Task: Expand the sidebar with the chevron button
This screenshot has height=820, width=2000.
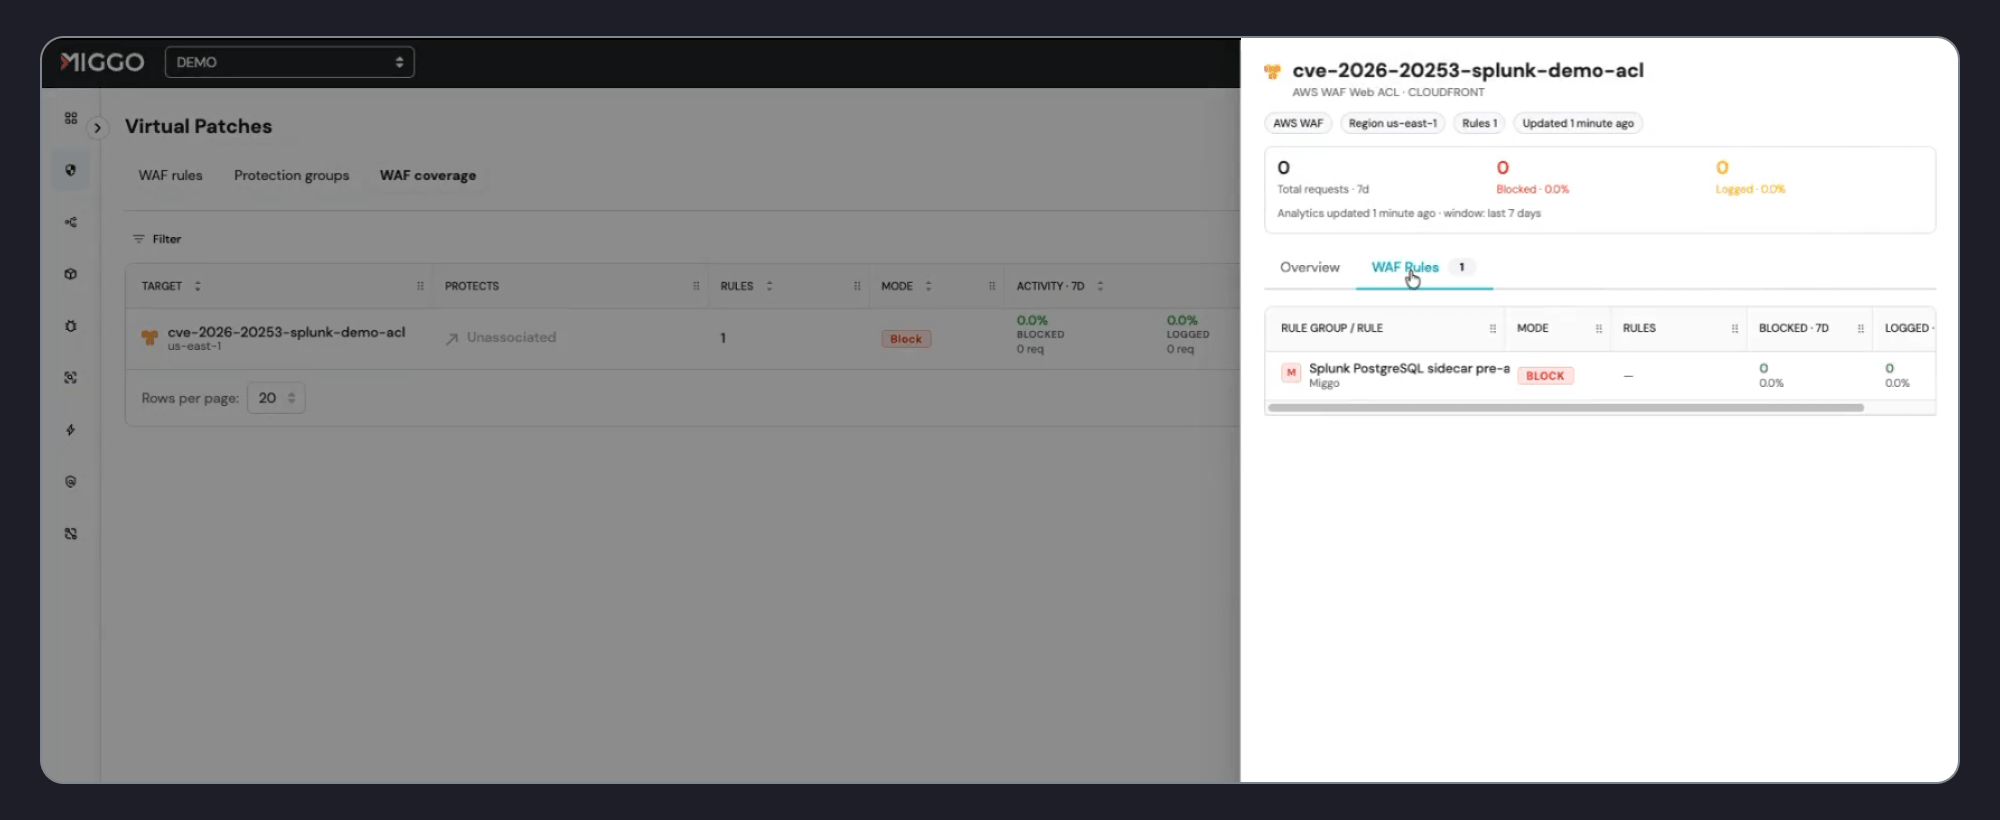Action: tap(97, 128)
